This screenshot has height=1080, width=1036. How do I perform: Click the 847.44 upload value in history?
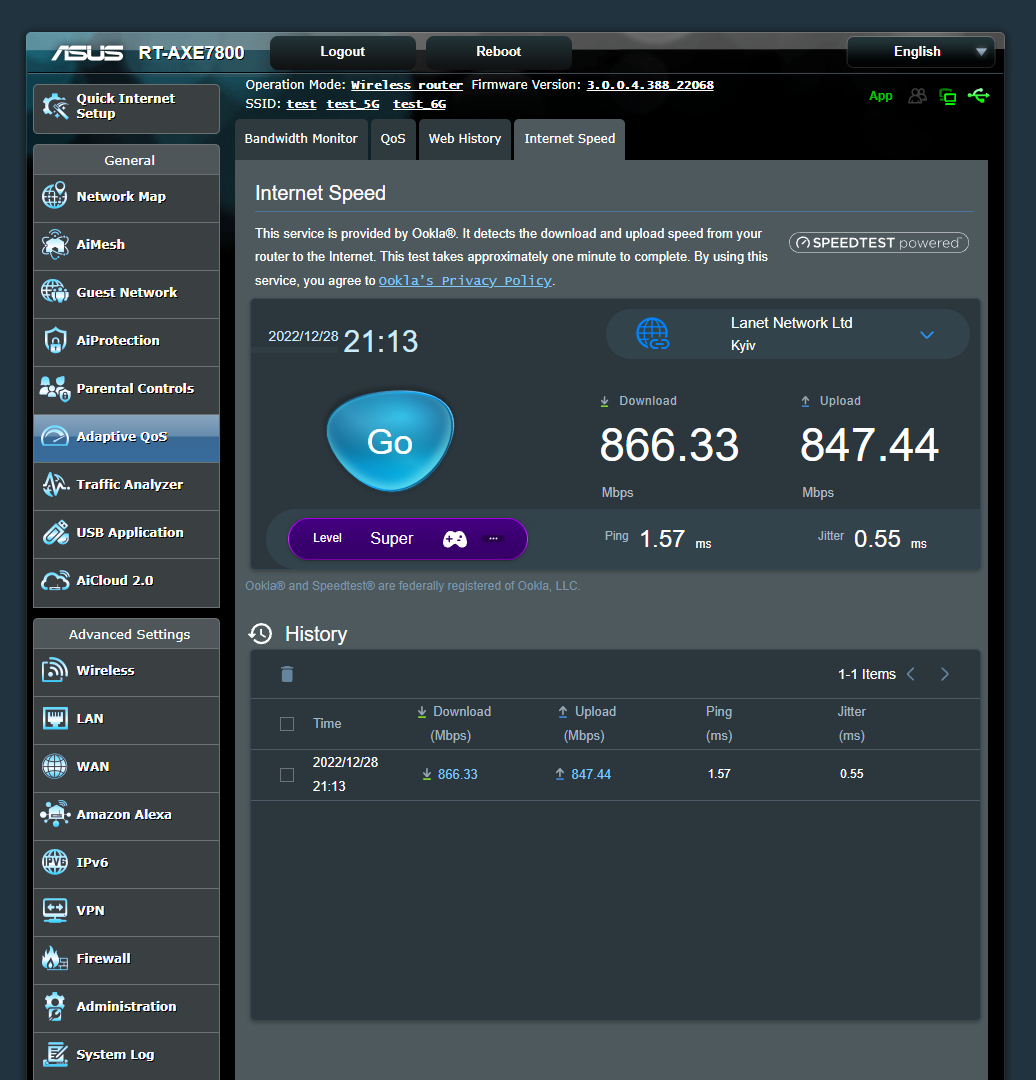(x=591, y=774)
